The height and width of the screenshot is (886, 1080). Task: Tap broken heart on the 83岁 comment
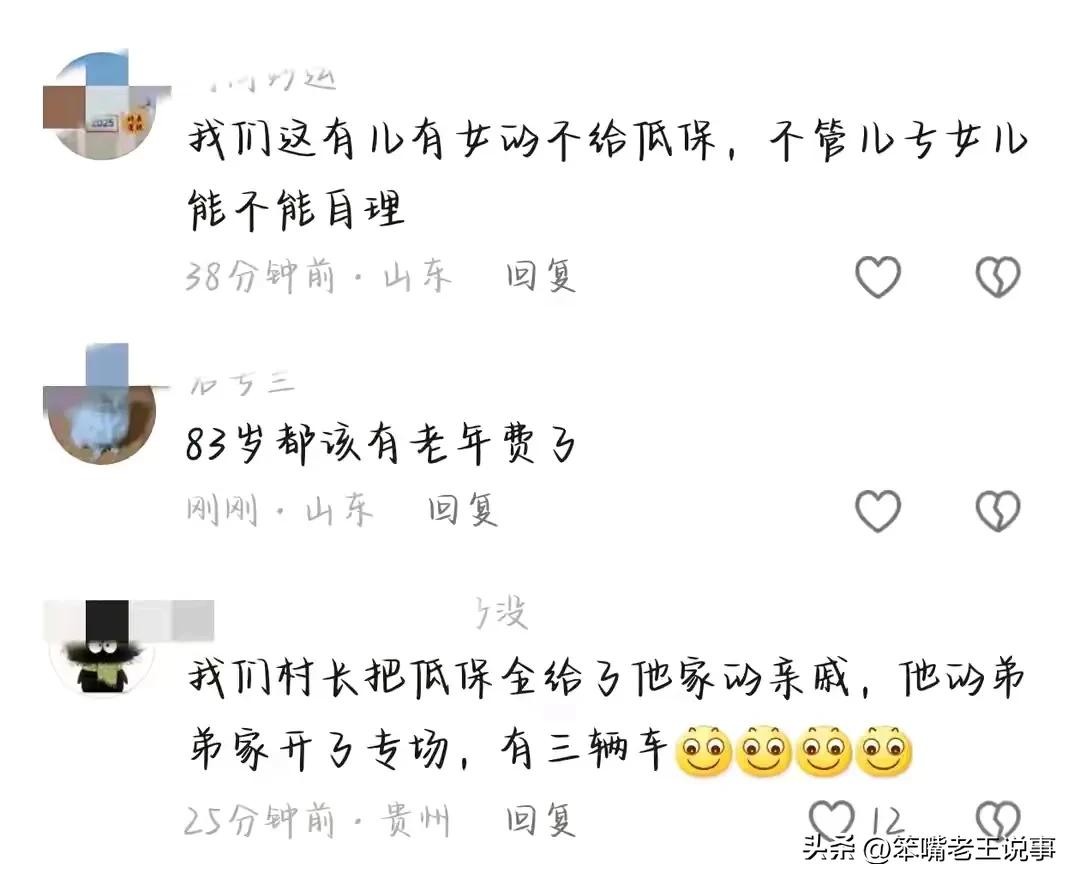(x=997, y=511)
